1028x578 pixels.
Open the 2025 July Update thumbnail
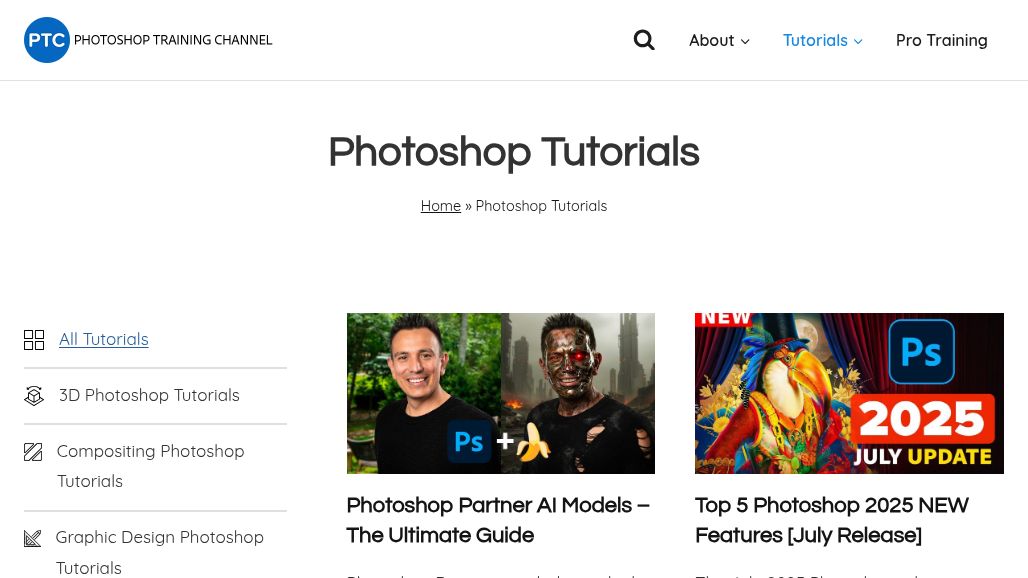(x=849, y=393)
